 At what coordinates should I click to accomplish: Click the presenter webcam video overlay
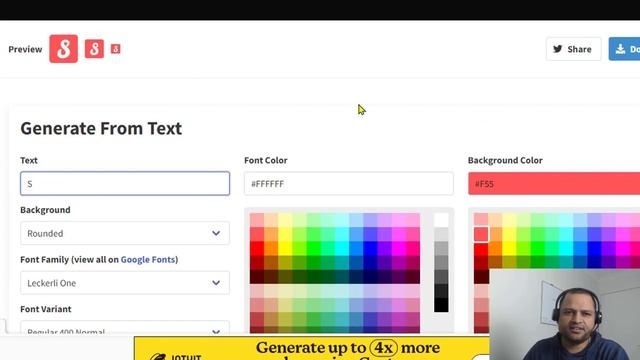click(565, 314)
